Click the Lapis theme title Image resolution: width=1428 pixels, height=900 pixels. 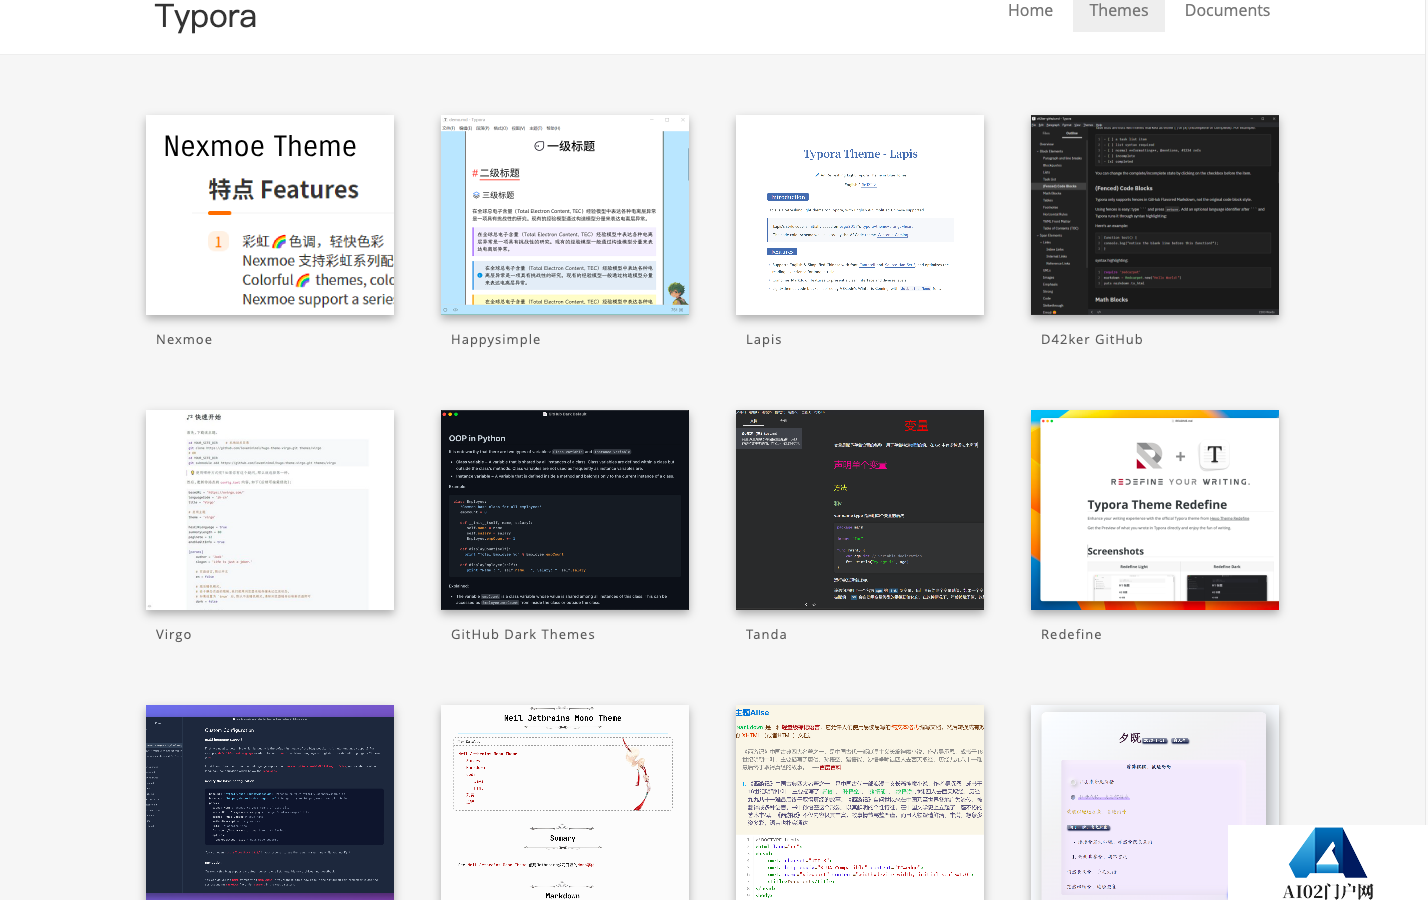[x=764, y=340]
